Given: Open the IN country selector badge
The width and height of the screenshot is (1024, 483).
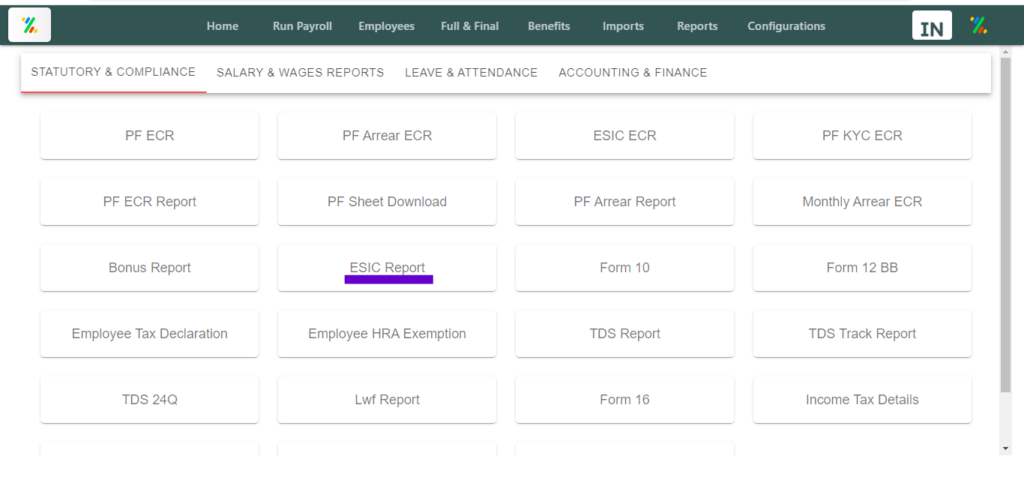Looking at the screenshot, I should (x=932, y=26).
